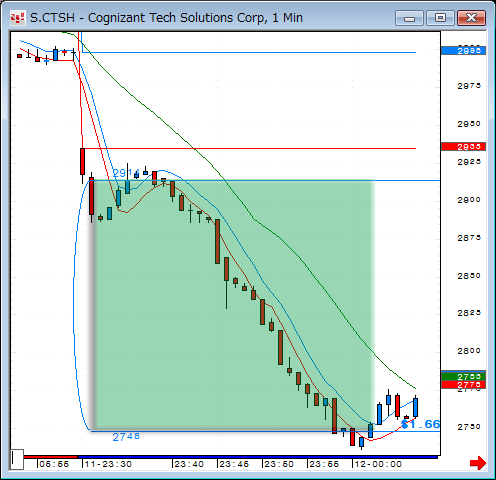
Task: Click the 2925 price axis label
Action: (469, 162)
